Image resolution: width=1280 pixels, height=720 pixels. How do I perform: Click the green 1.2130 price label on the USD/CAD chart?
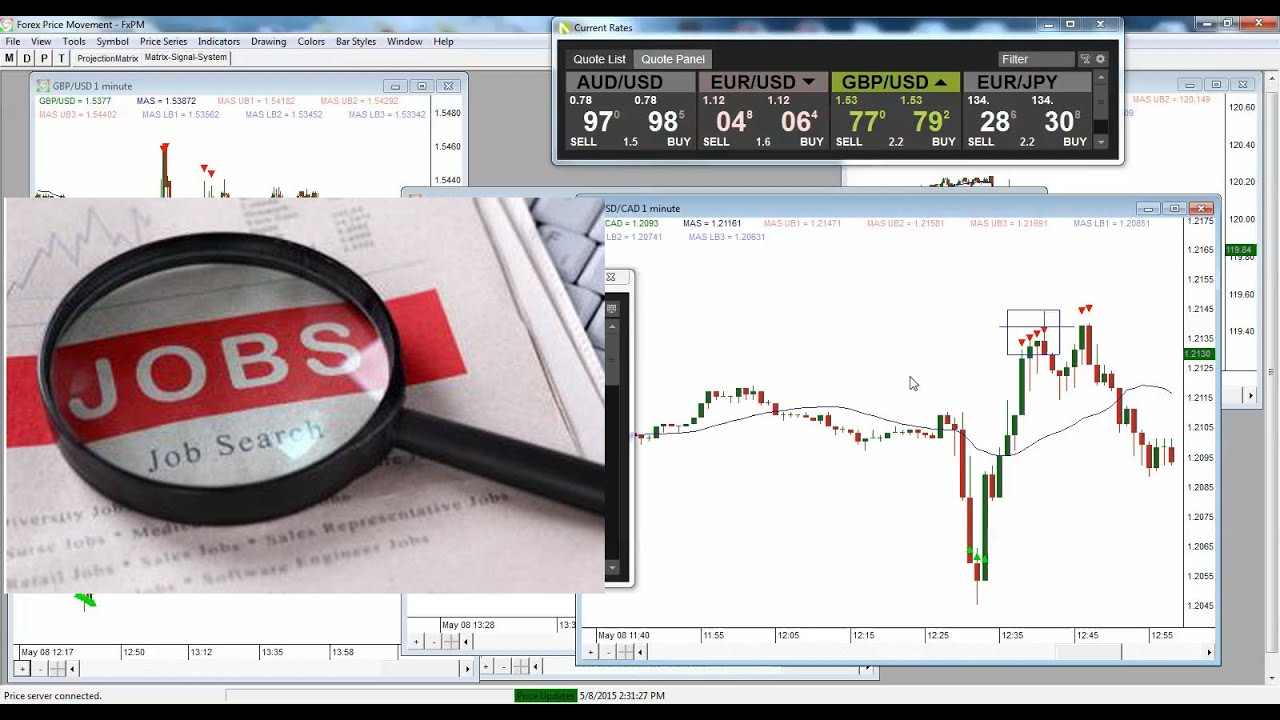(x=1198, y=354)
